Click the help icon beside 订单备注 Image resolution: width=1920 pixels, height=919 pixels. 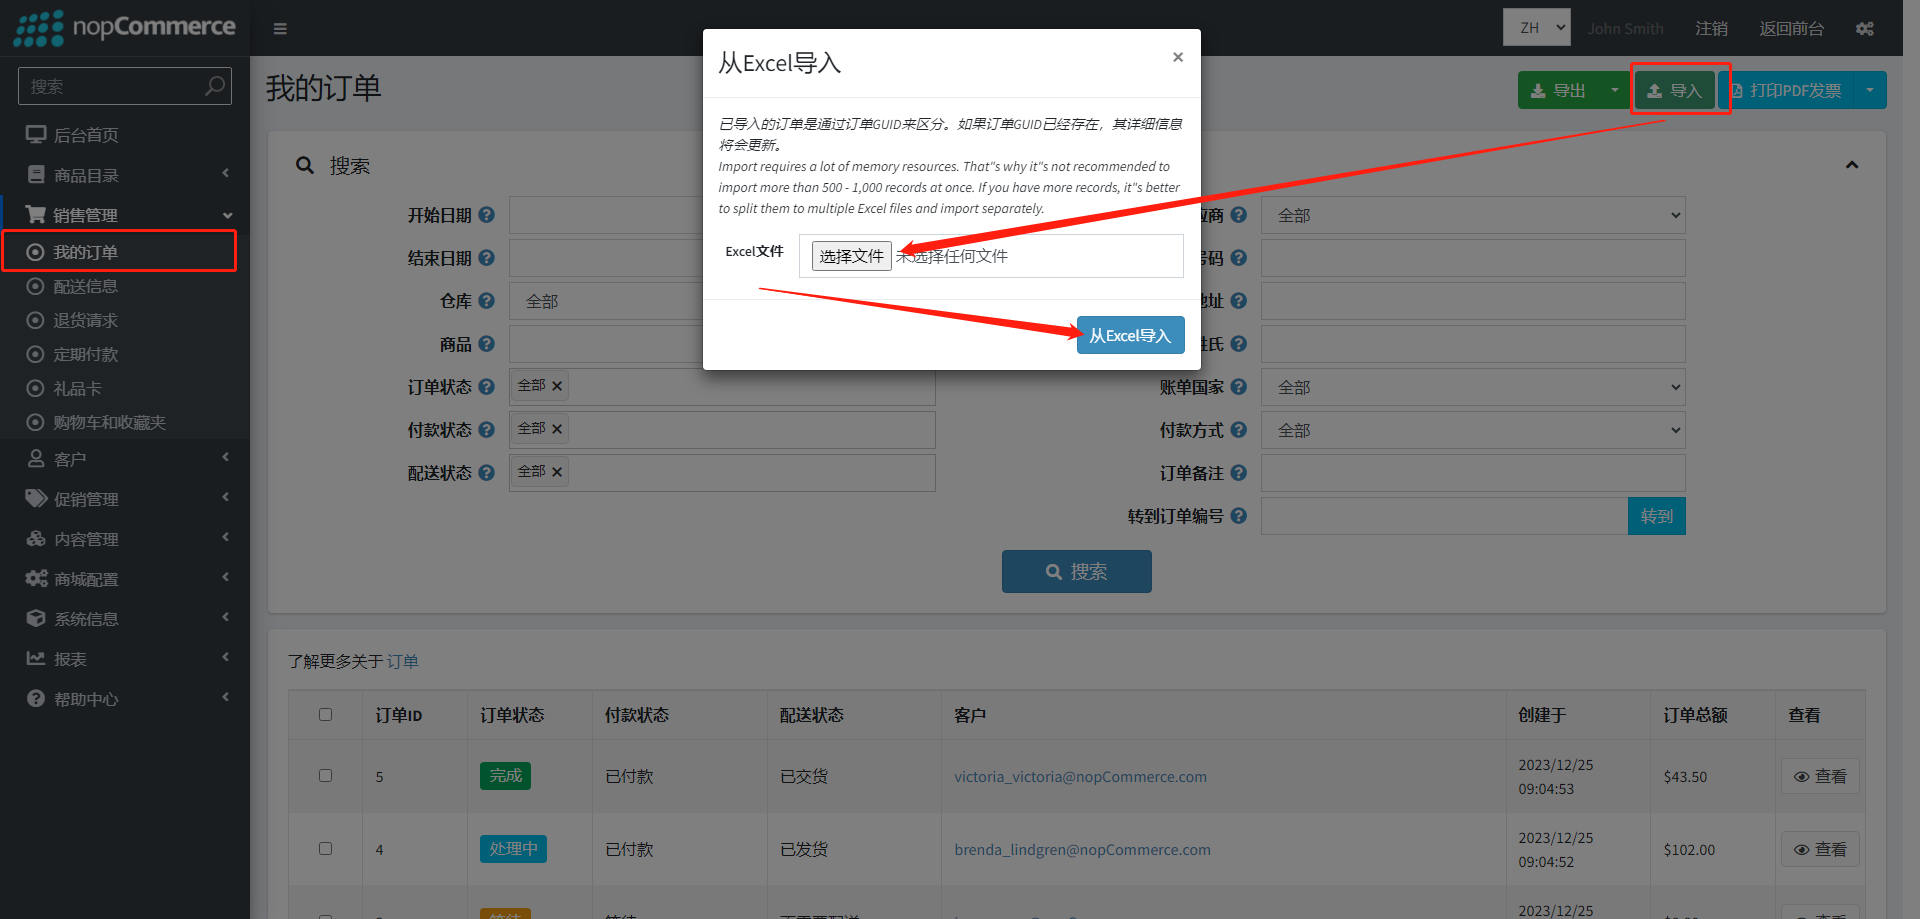pos(1238,473)
